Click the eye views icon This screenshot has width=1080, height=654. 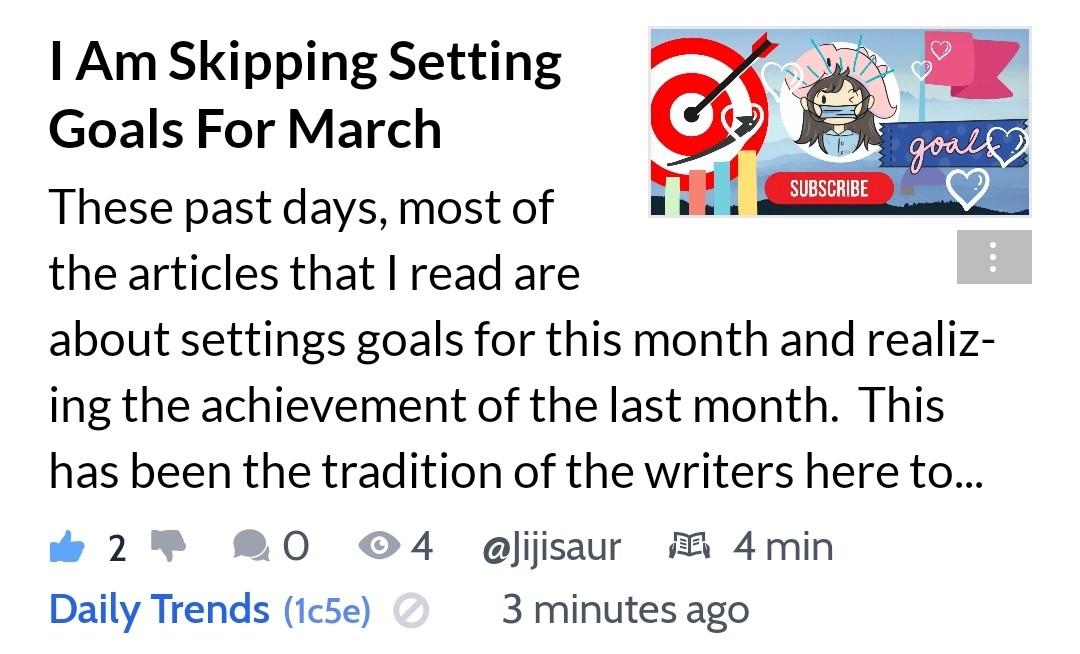379,546
